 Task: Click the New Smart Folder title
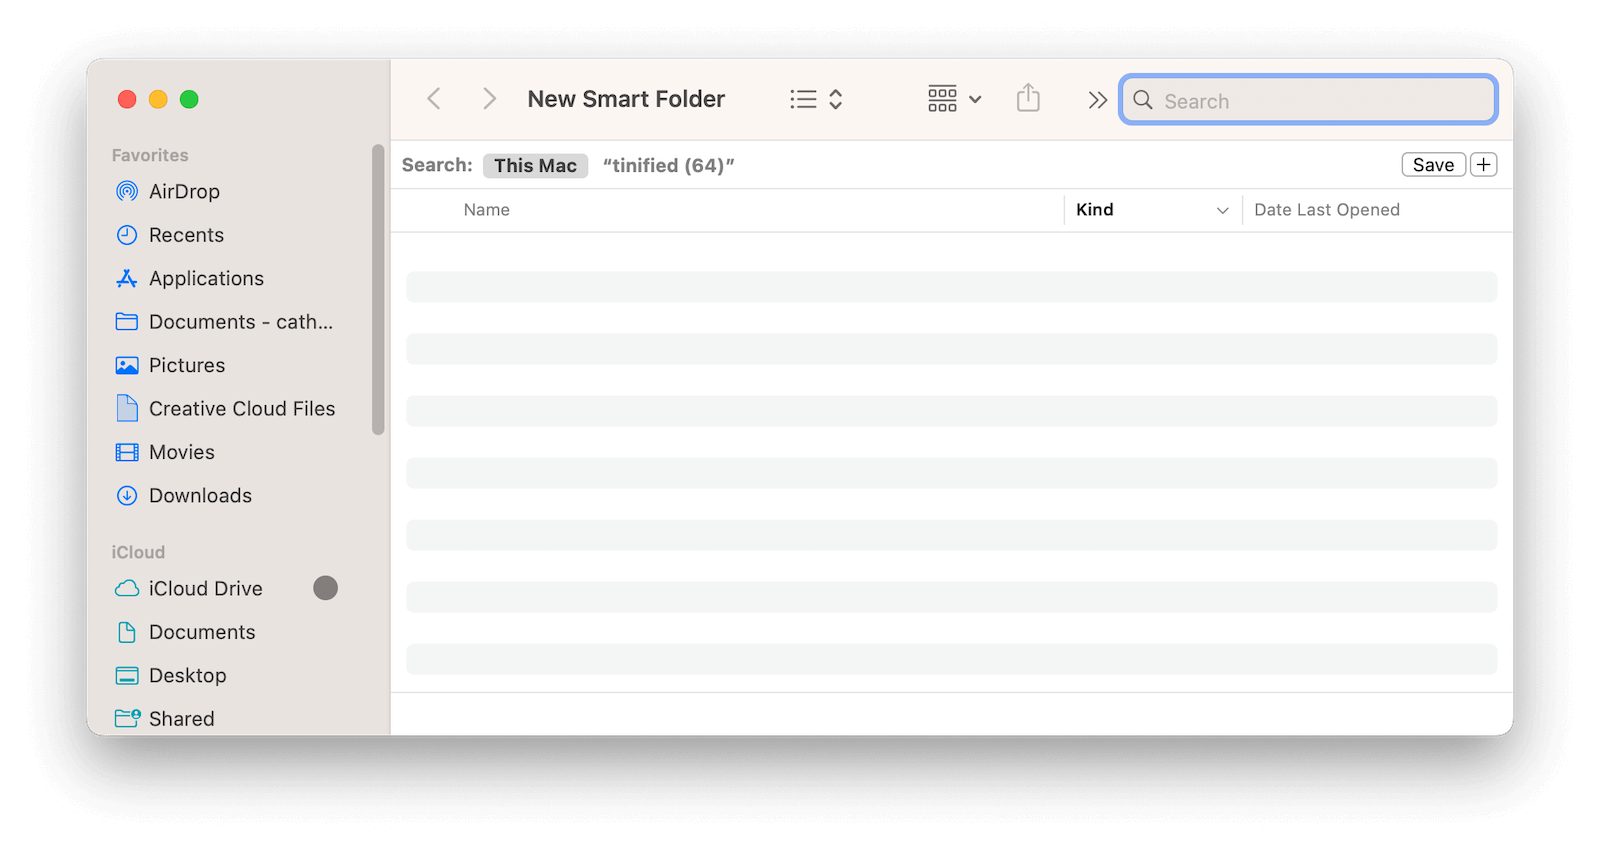626,99
